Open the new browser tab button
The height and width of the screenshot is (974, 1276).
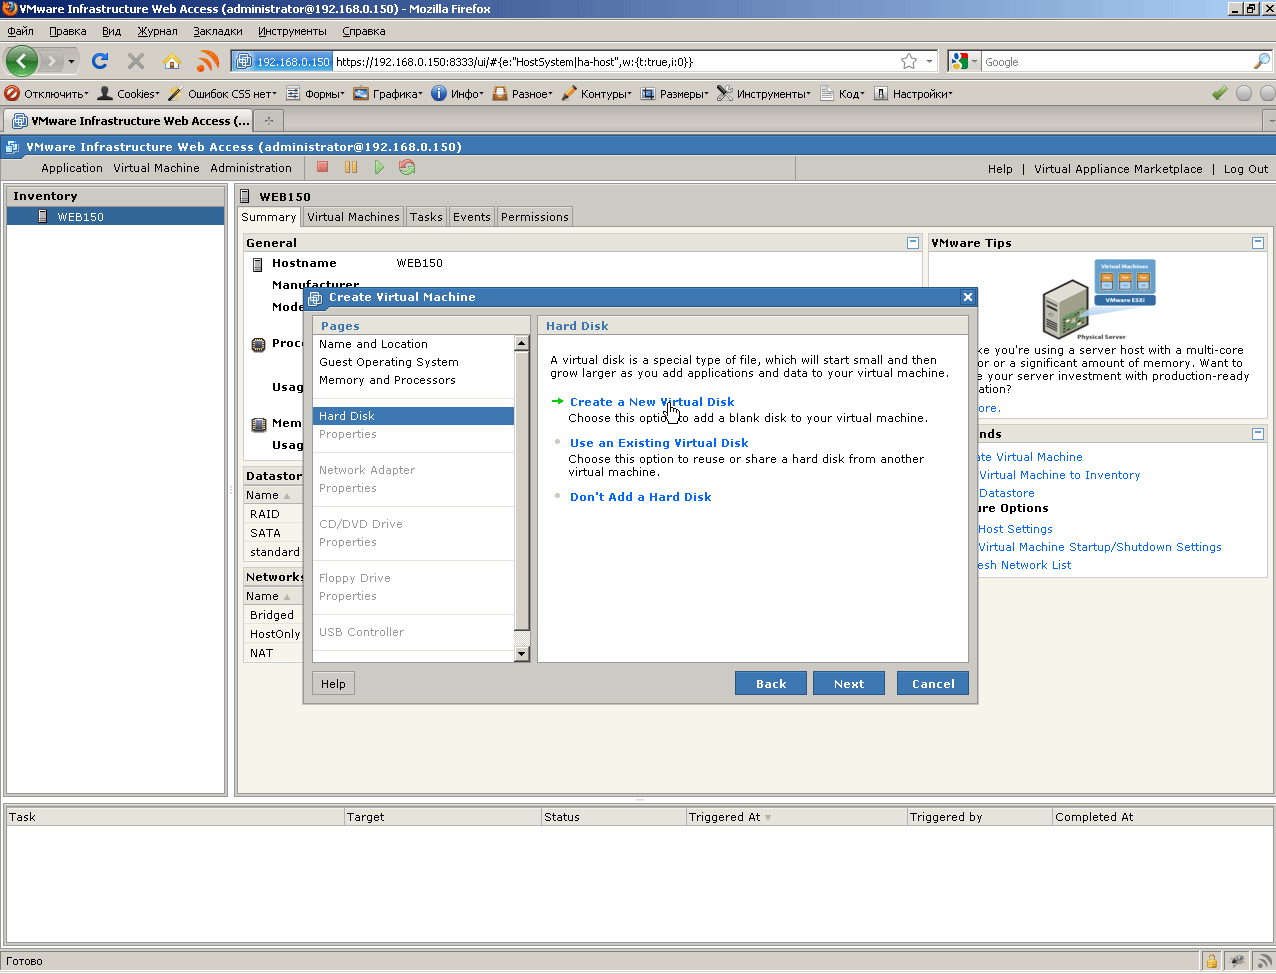(x=268, y=121)
